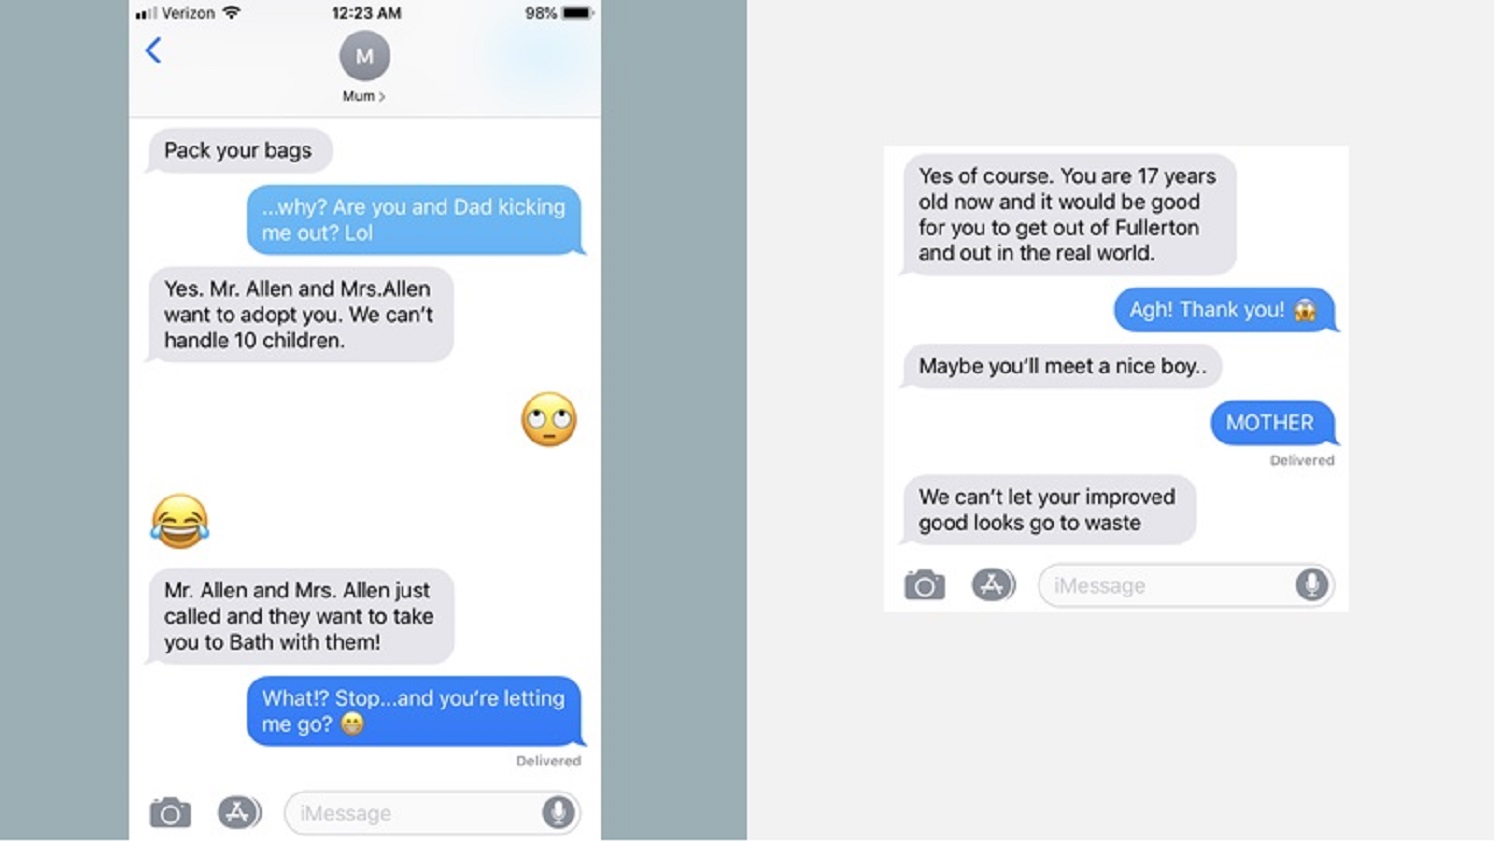The height and width of the screenshot is (842, 1500).
Task: Open the camera in right chat
Action: click(924, 585)
